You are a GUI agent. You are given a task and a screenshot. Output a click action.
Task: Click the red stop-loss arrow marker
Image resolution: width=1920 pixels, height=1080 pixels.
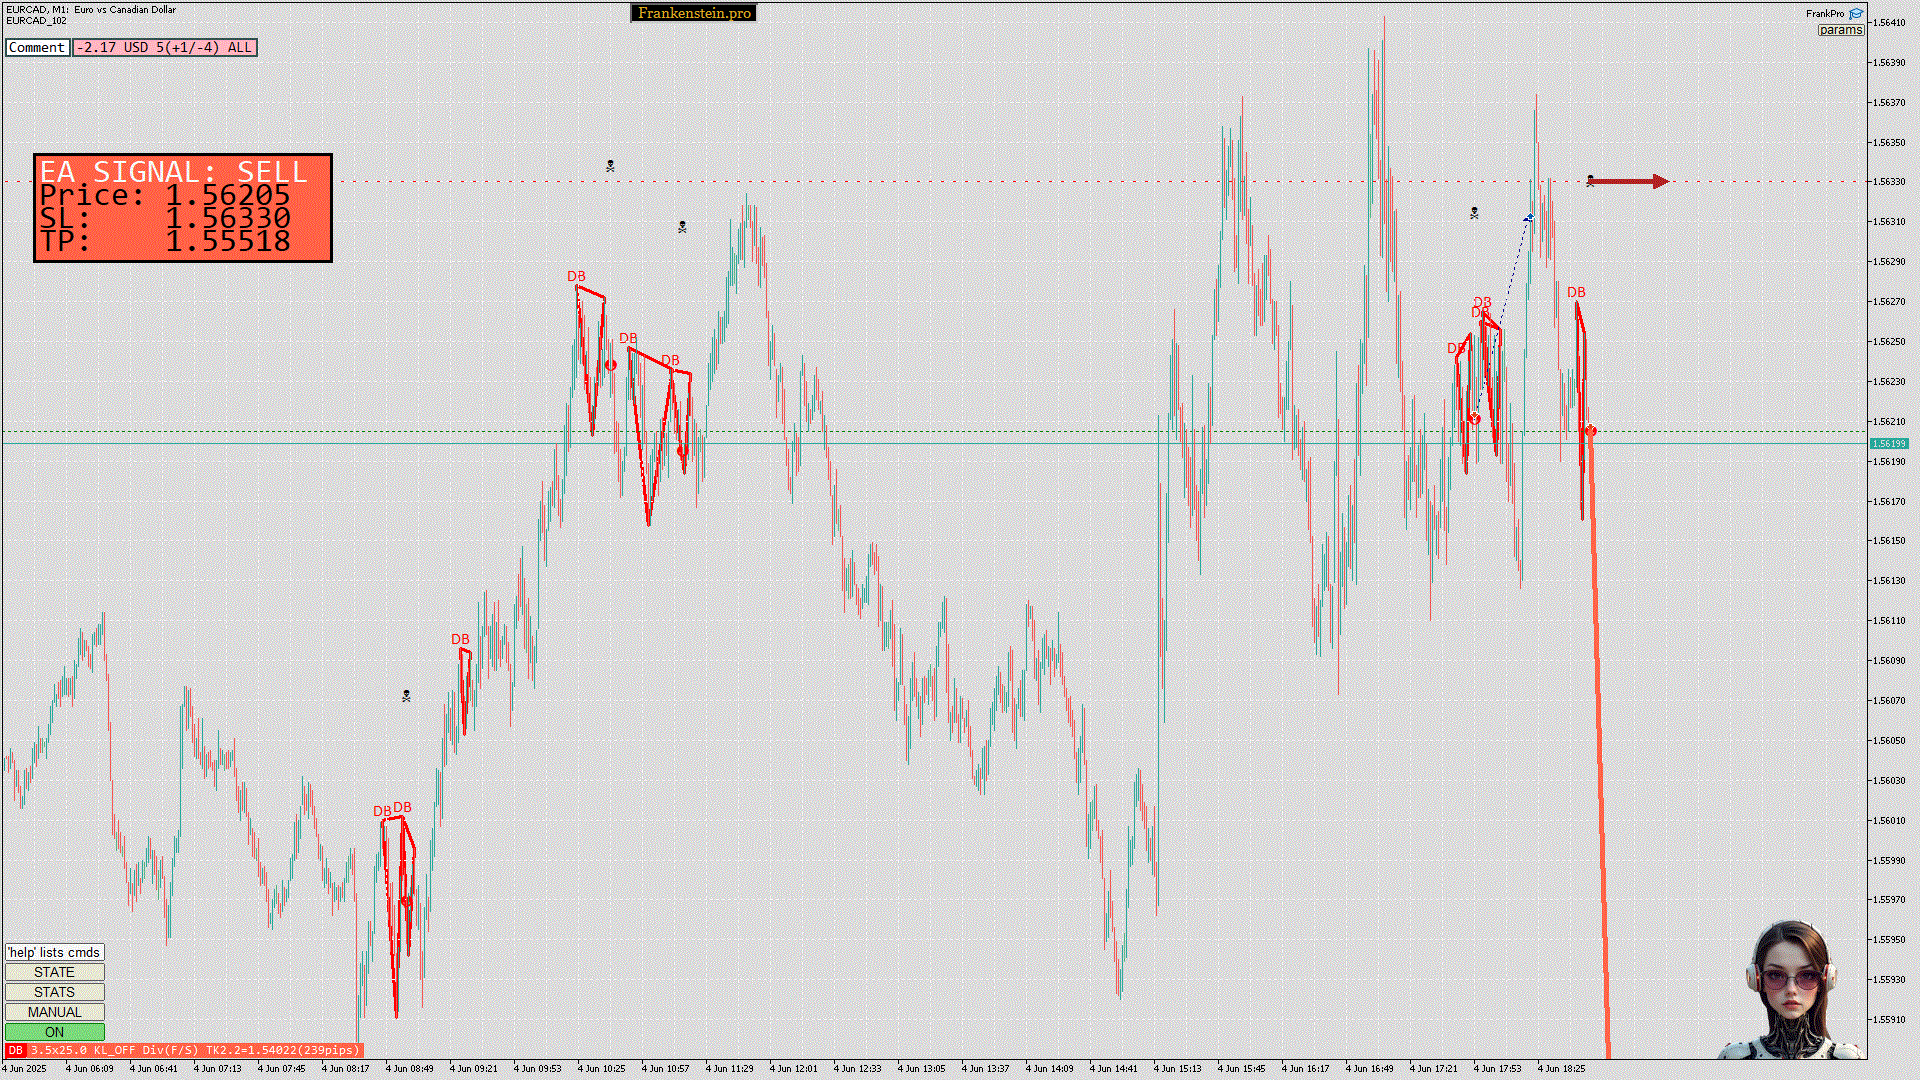[1628, 182]
